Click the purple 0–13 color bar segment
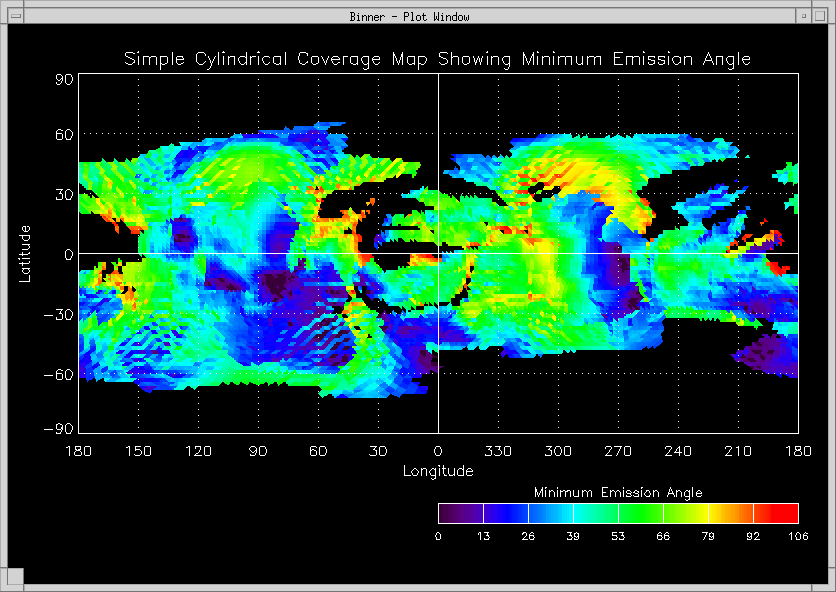The width and height of the screenshot is (836, 592). click(x=460, y=514)
